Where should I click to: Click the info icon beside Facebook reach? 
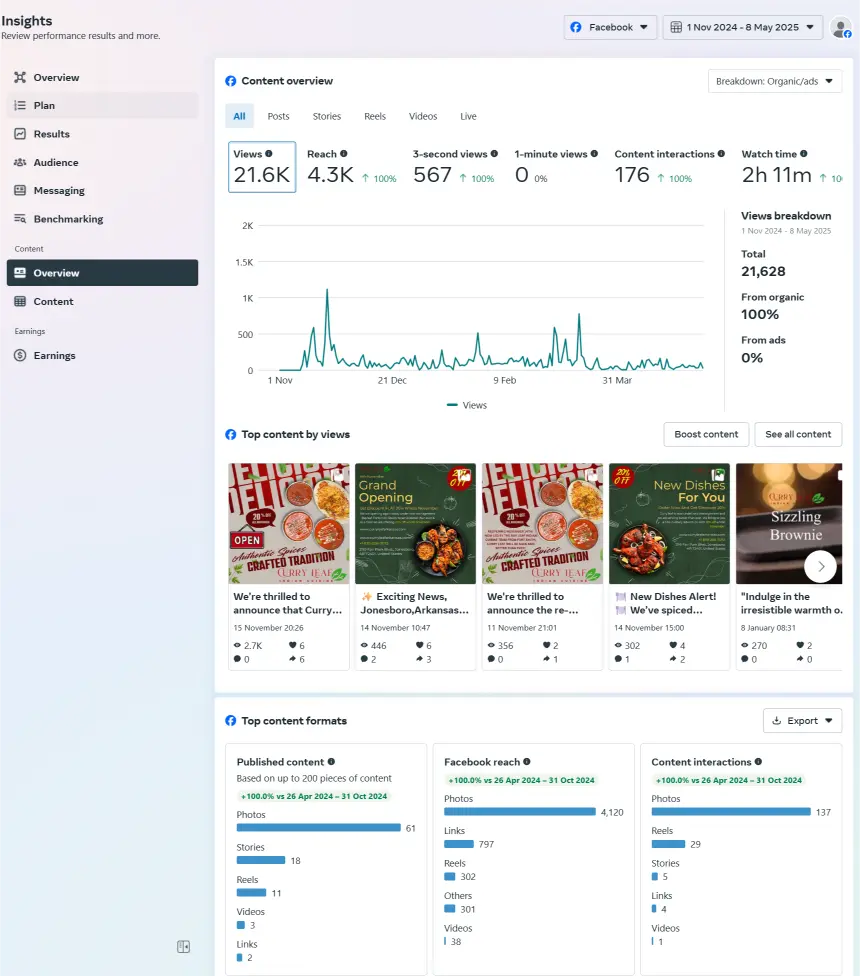(526, 761)
